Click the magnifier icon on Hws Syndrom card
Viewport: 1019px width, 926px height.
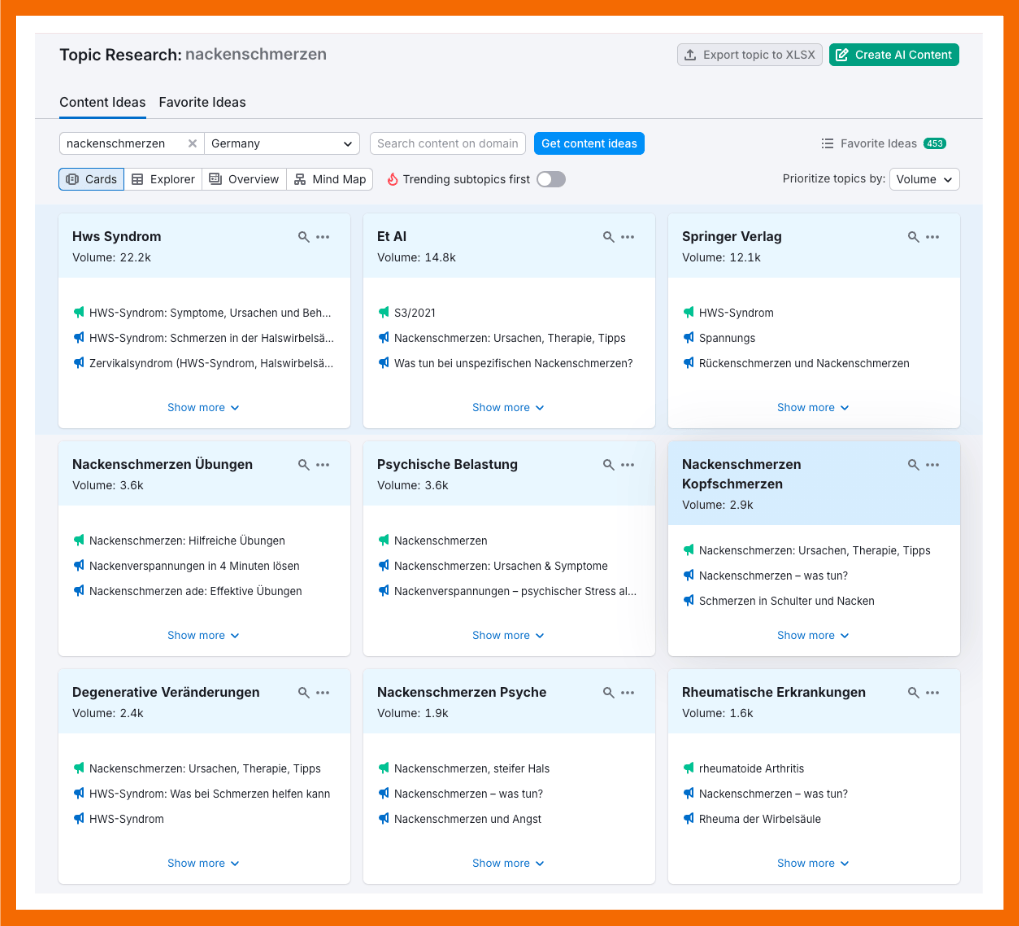[304, 237]
